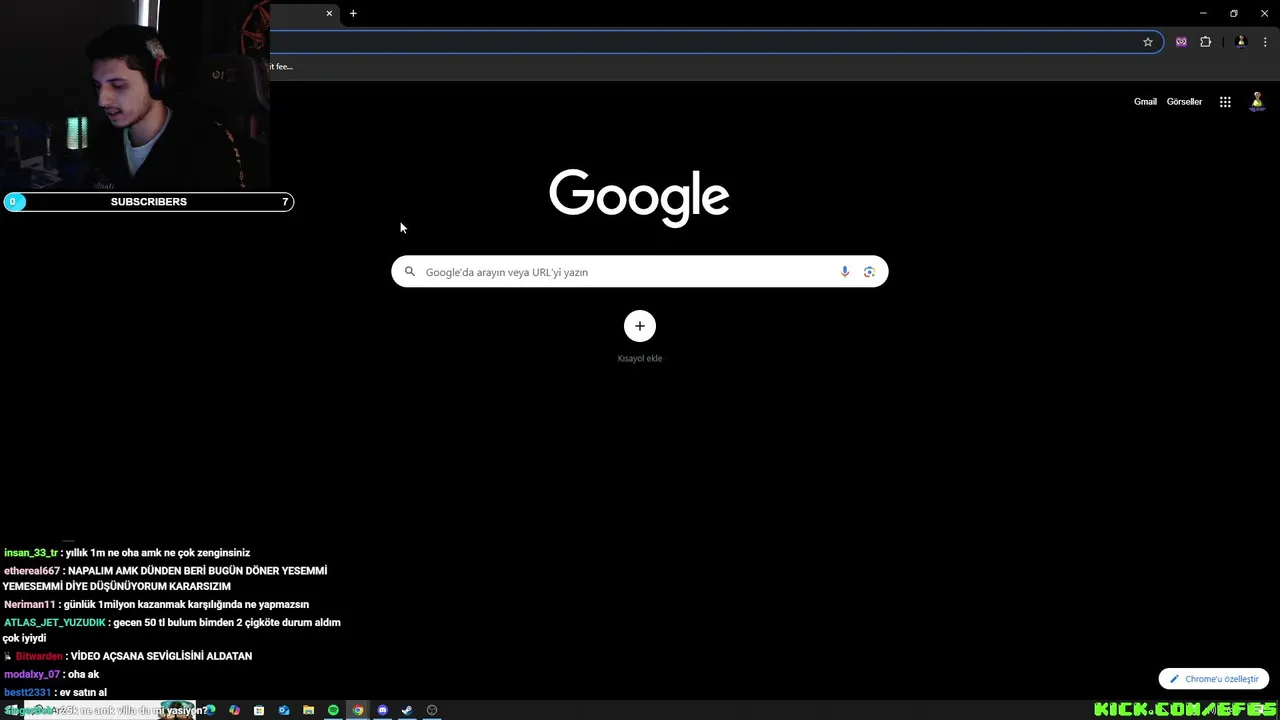Click the Google search box

640,272
